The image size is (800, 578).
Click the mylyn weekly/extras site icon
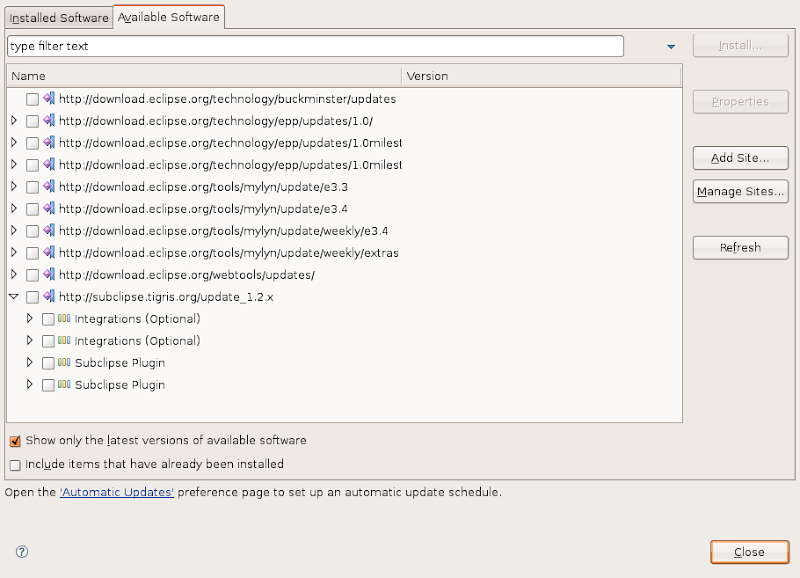pyautogui.click(x=49, y=253)
